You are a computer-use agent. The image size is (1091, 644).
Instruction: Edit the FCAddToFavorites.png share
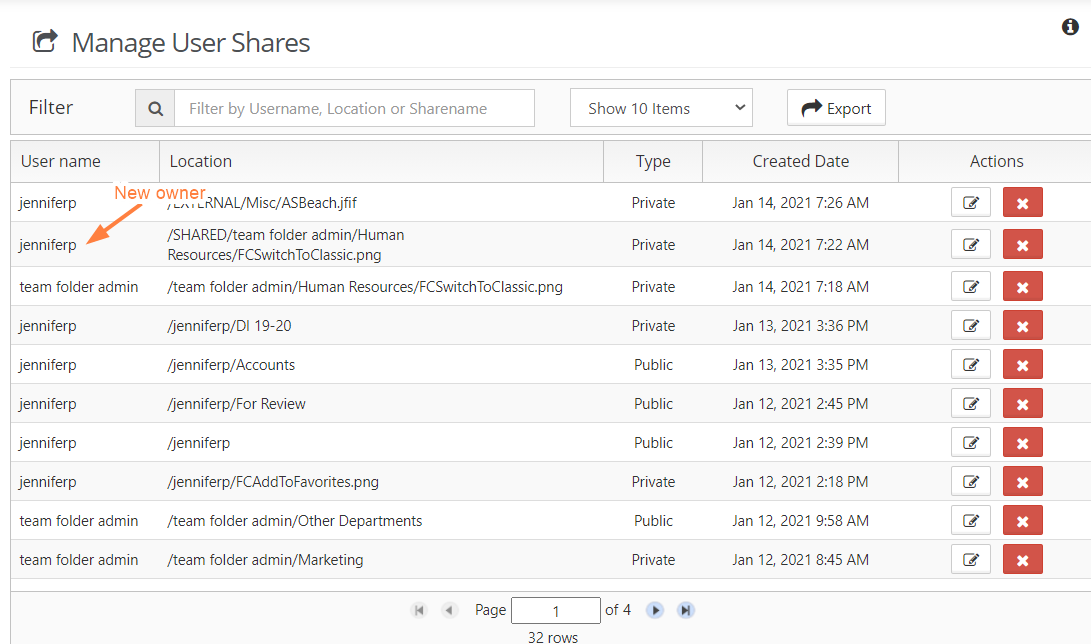970,482
